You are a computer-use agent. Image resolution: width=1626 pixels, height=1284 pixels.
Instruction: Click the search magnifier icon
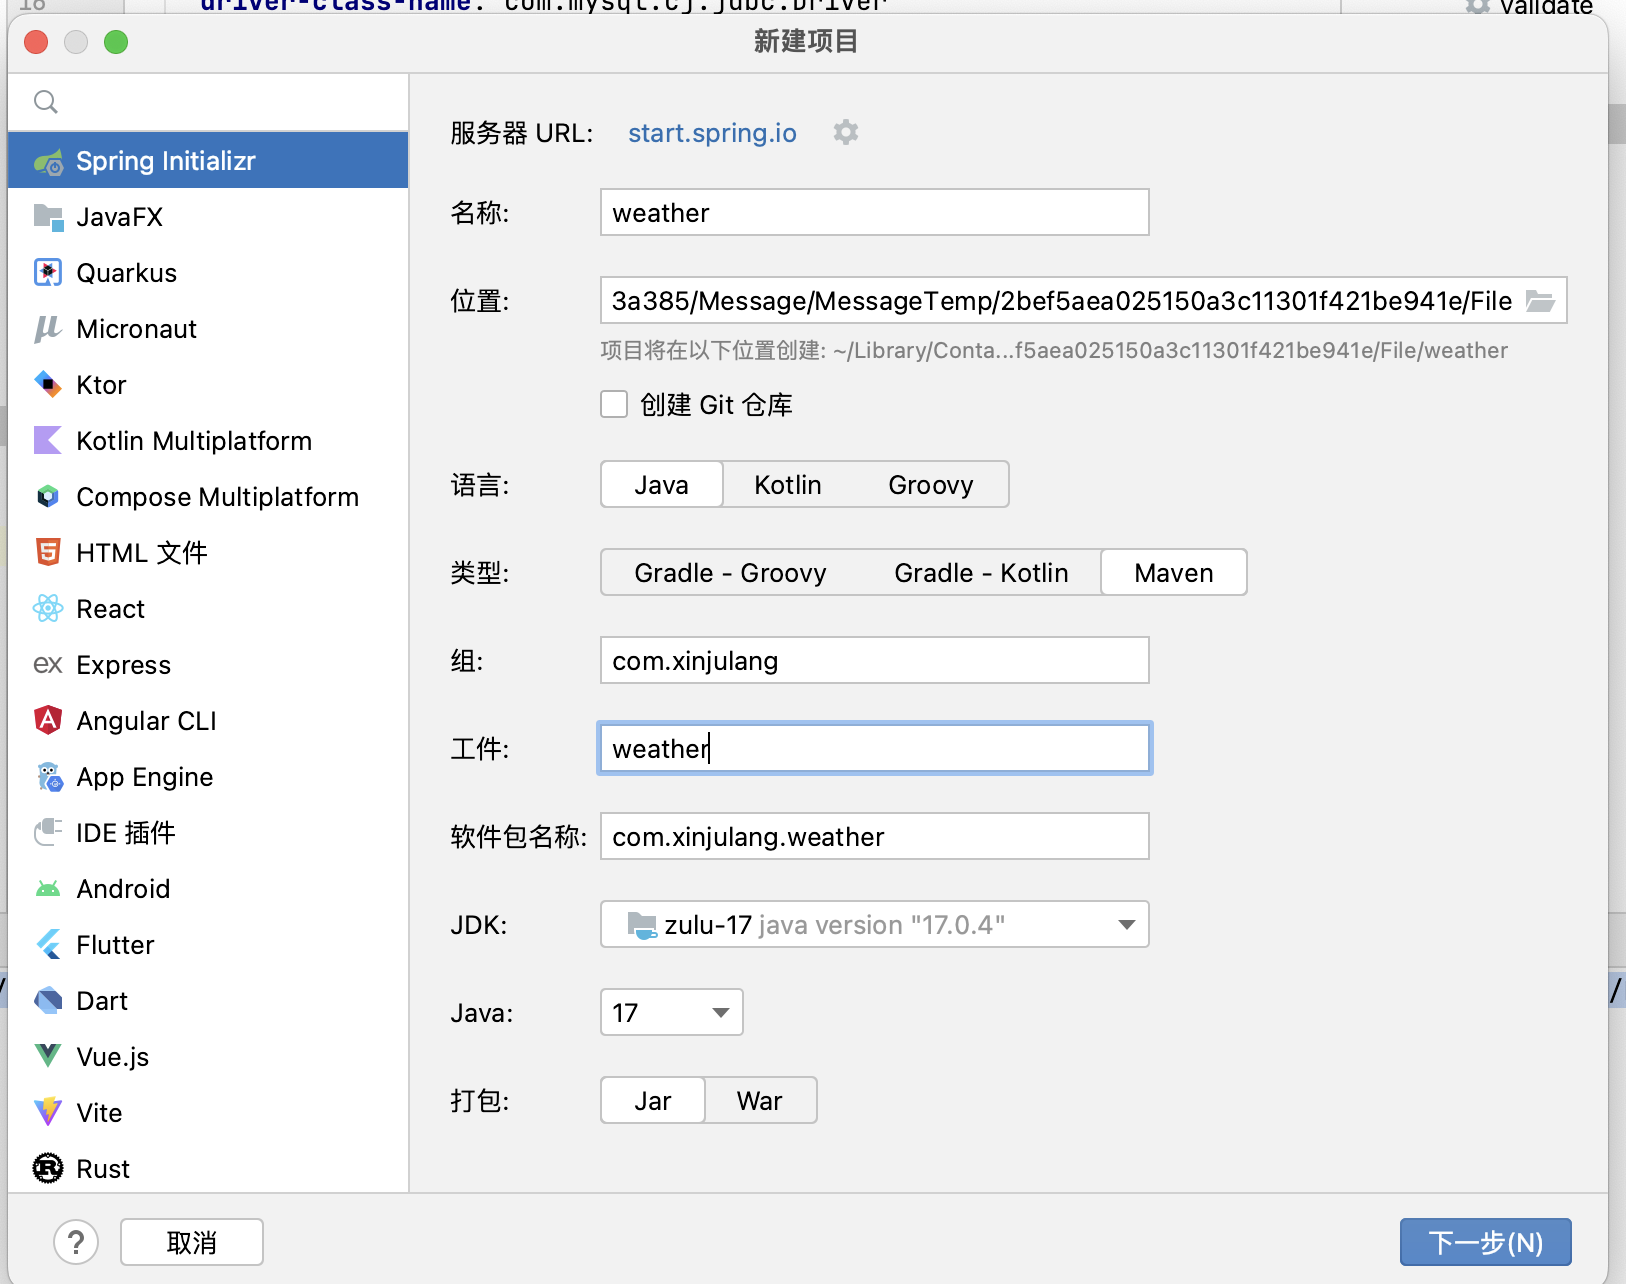[x=46, y=102]
